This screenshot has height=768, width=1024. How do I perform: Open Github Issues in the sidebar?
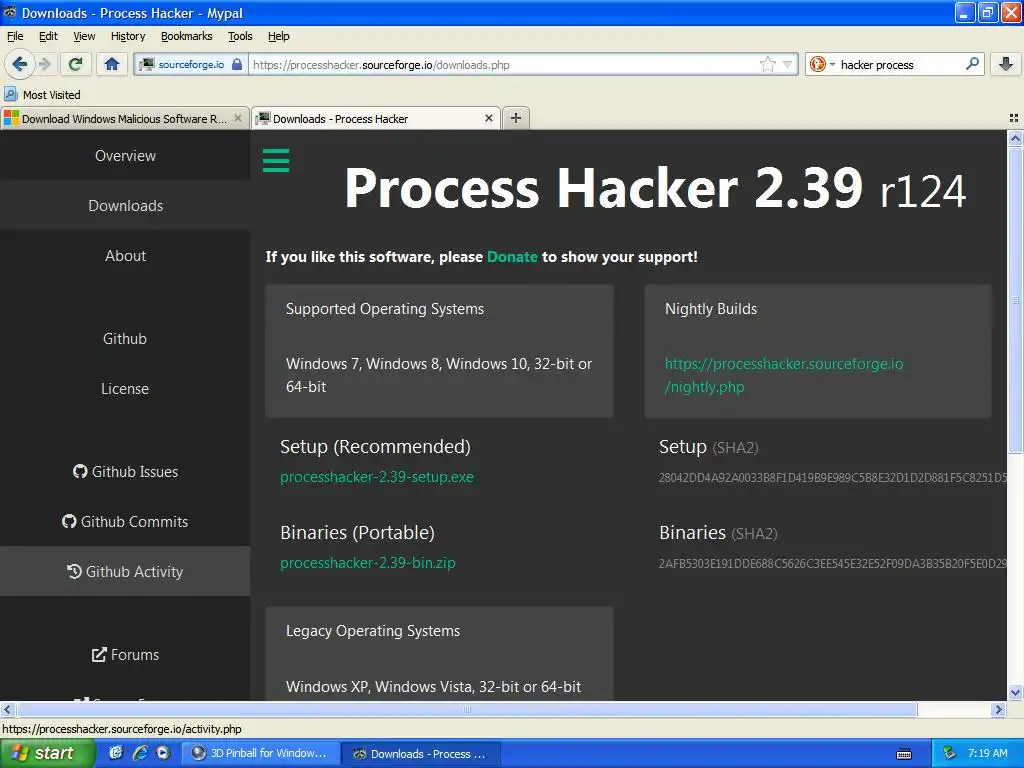125,472
